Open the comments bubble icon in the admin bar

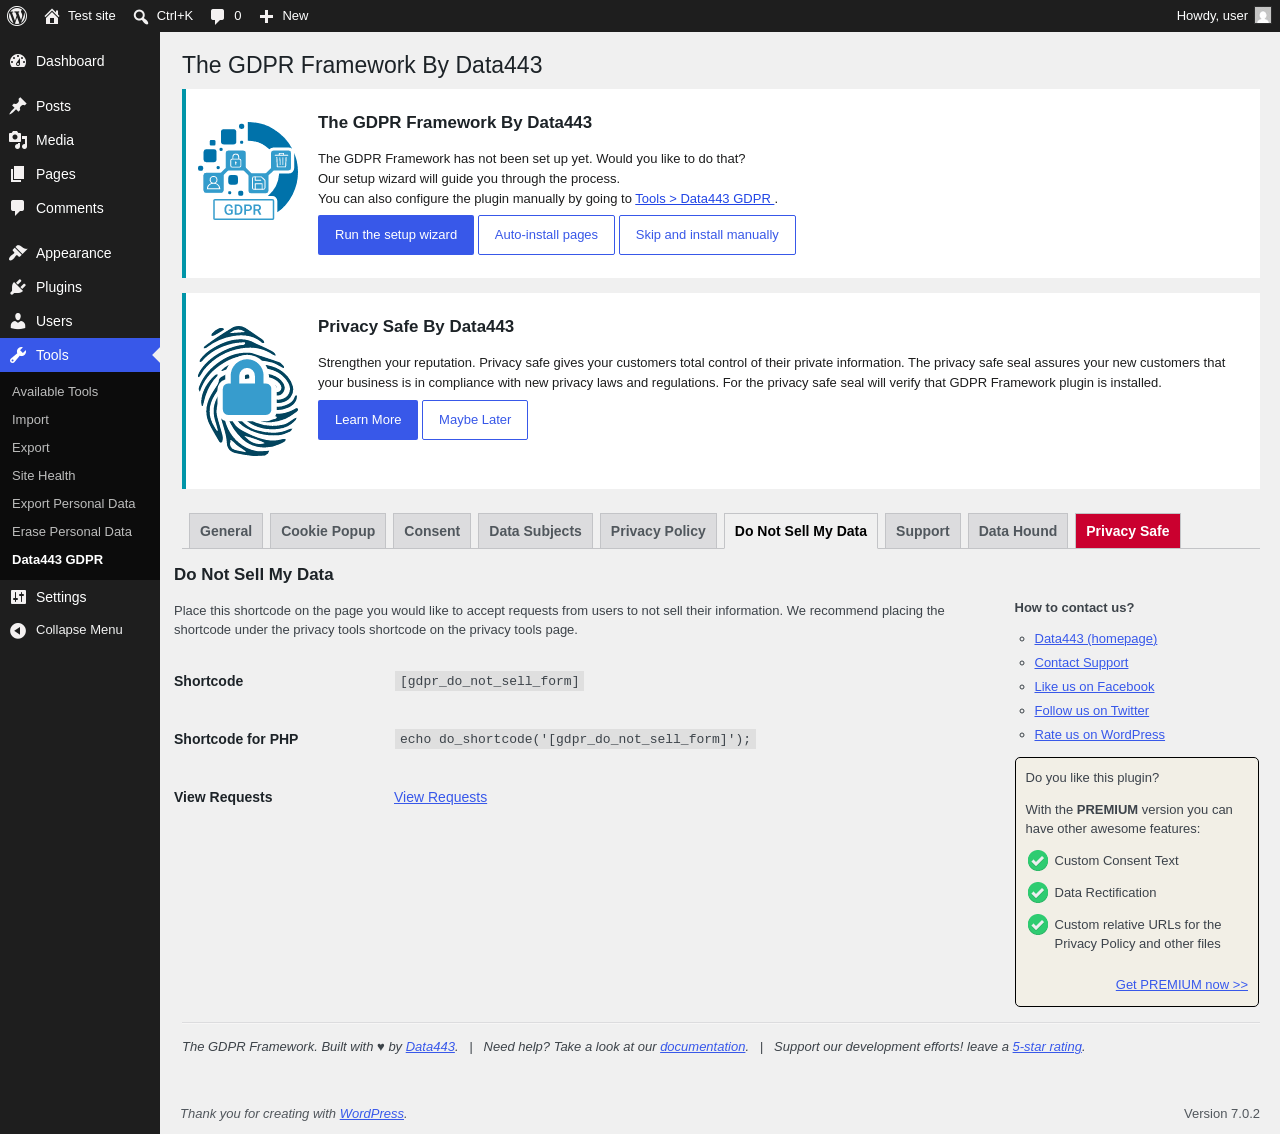217,16
